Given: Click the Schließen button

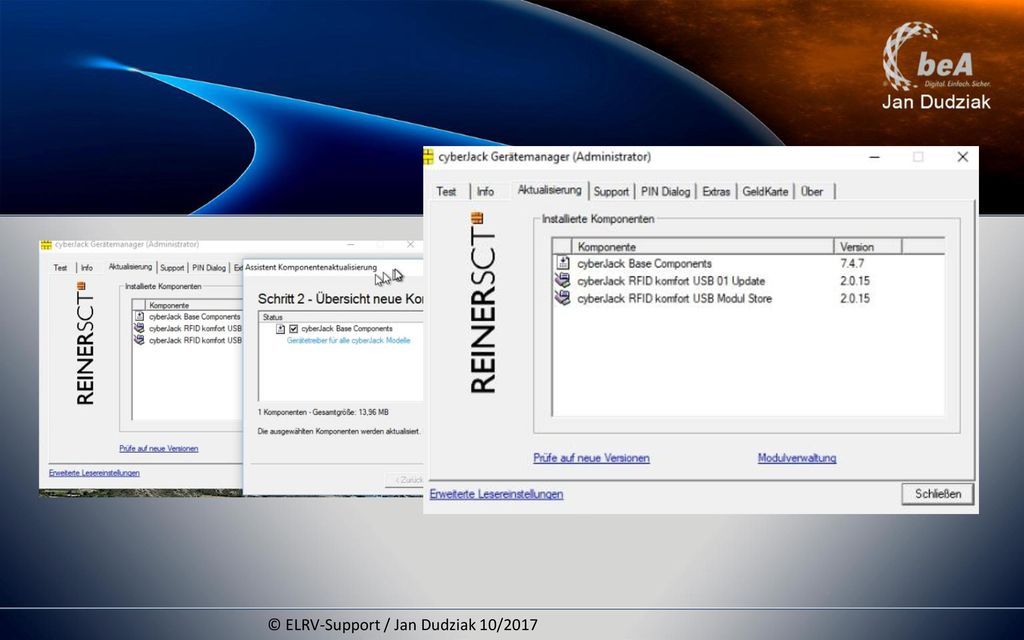Looking at the screenshot, I should (x=938, y=494).
